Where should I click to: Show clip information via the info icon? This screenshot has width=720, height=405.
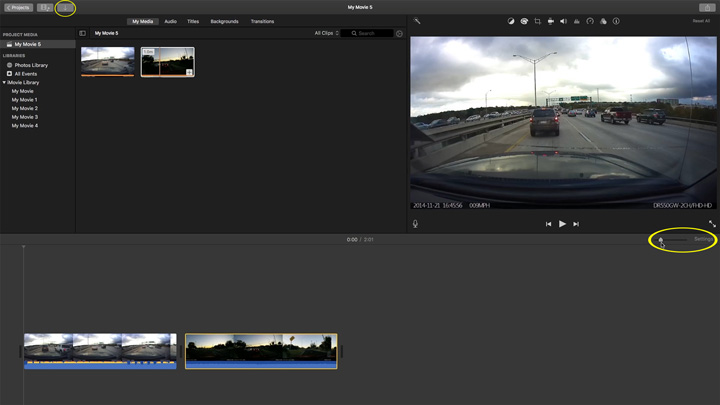[x=616, y=21]
